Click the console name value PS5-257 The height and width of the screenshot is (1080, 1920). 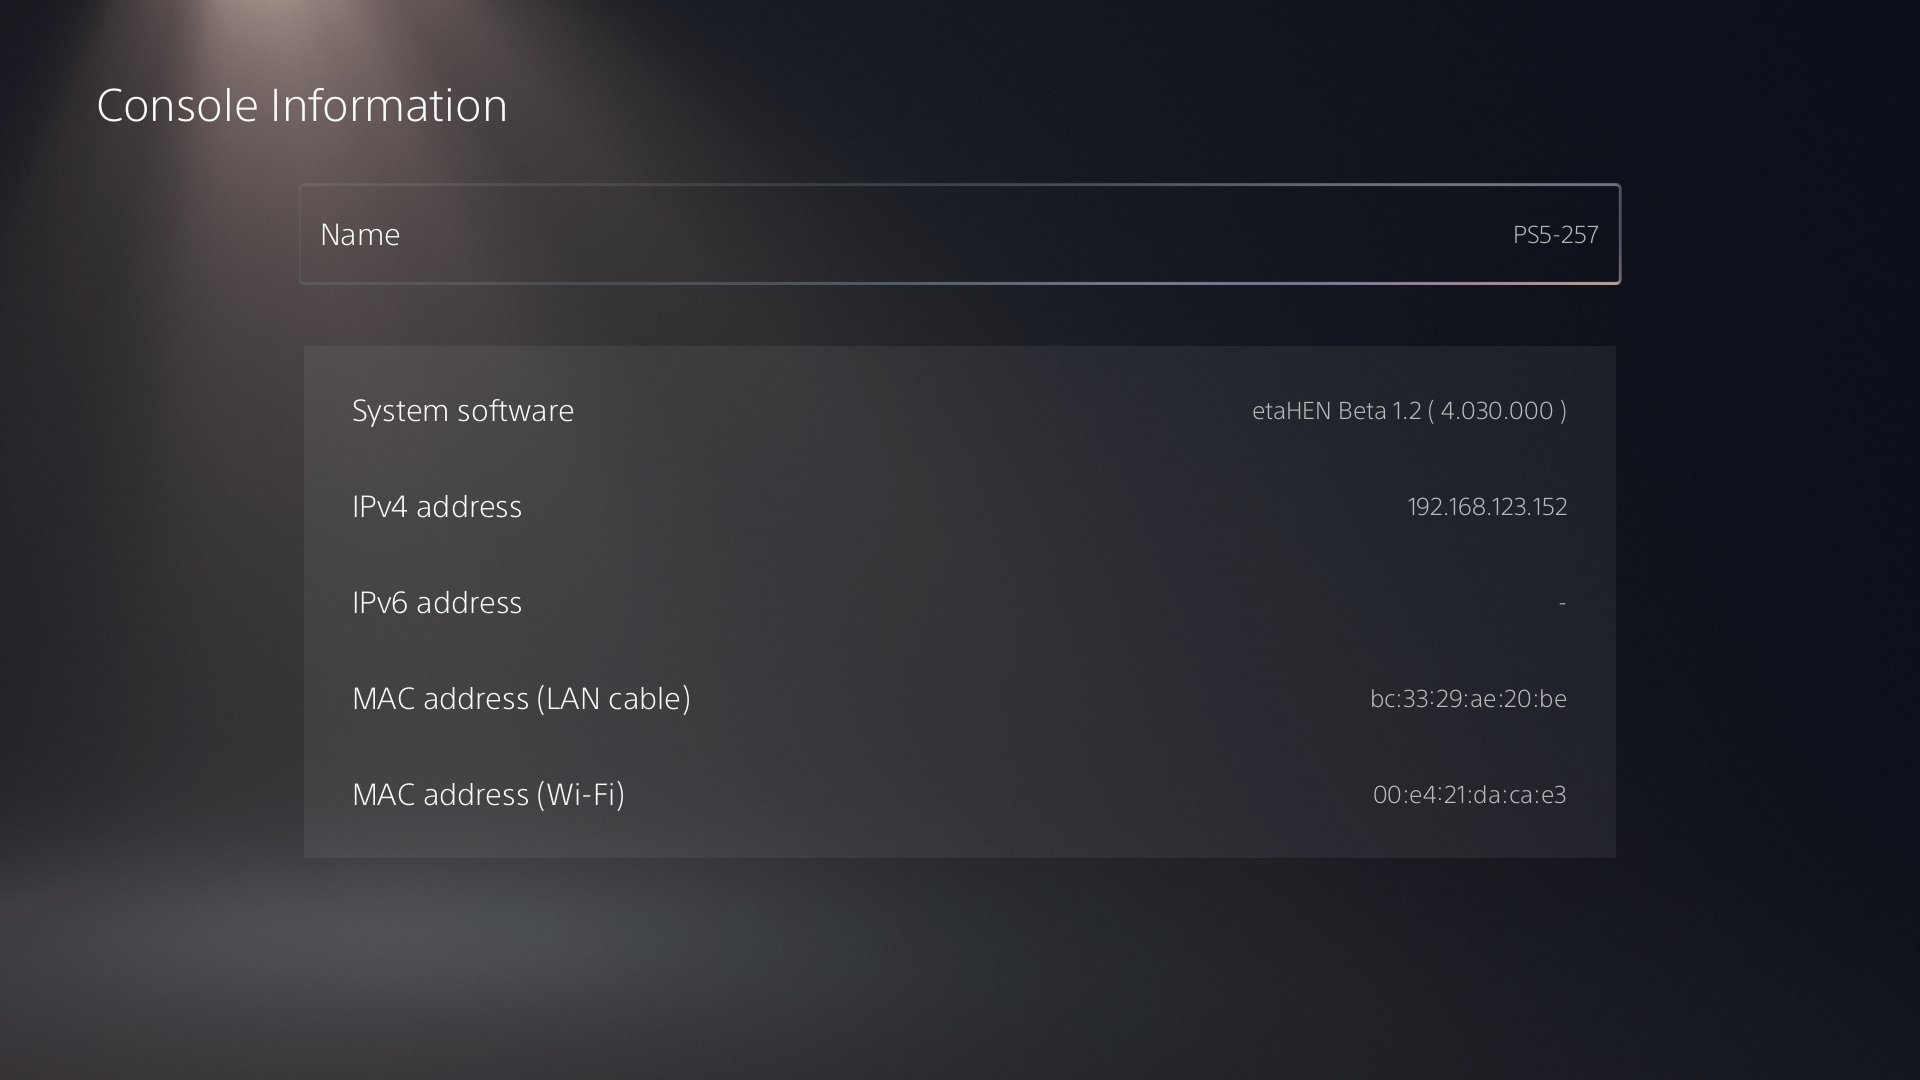pyautogui.click(x=1555, y=234)
